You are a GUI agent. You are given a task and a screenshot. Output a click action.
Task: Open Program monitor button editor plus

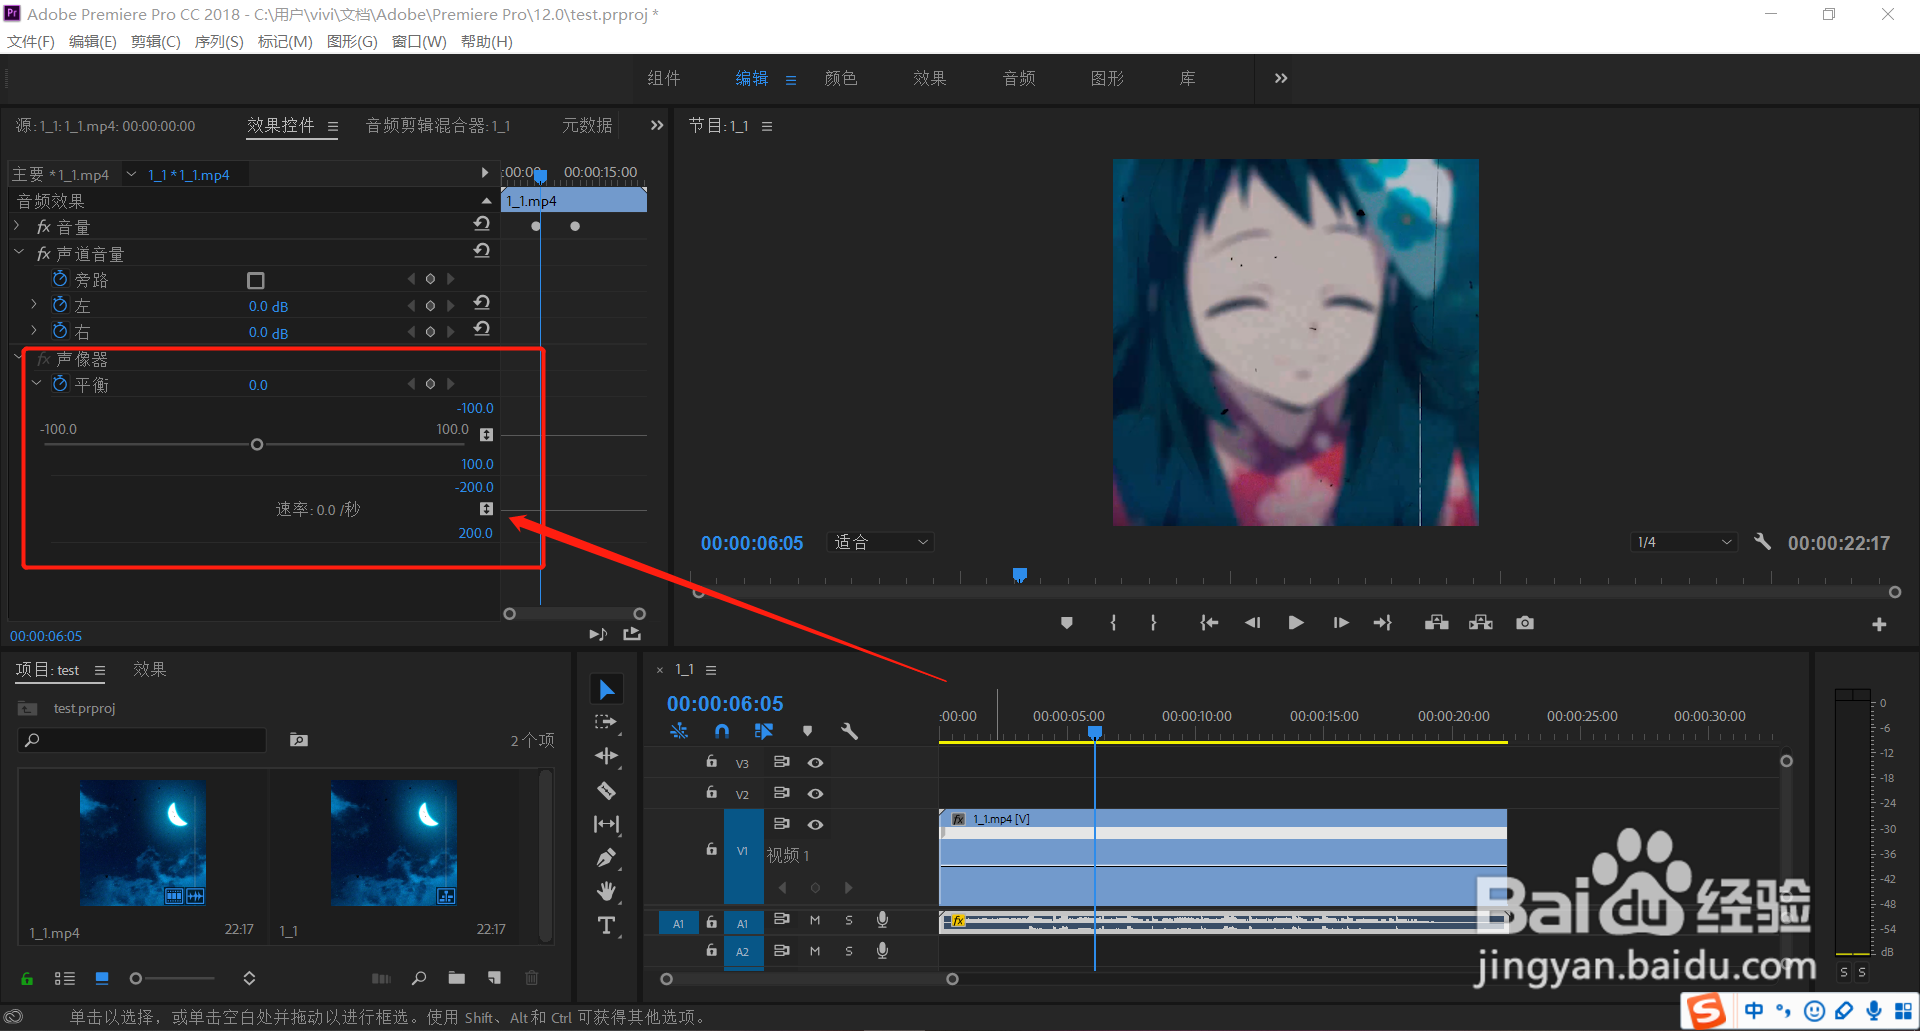[x=1879, y=624]
